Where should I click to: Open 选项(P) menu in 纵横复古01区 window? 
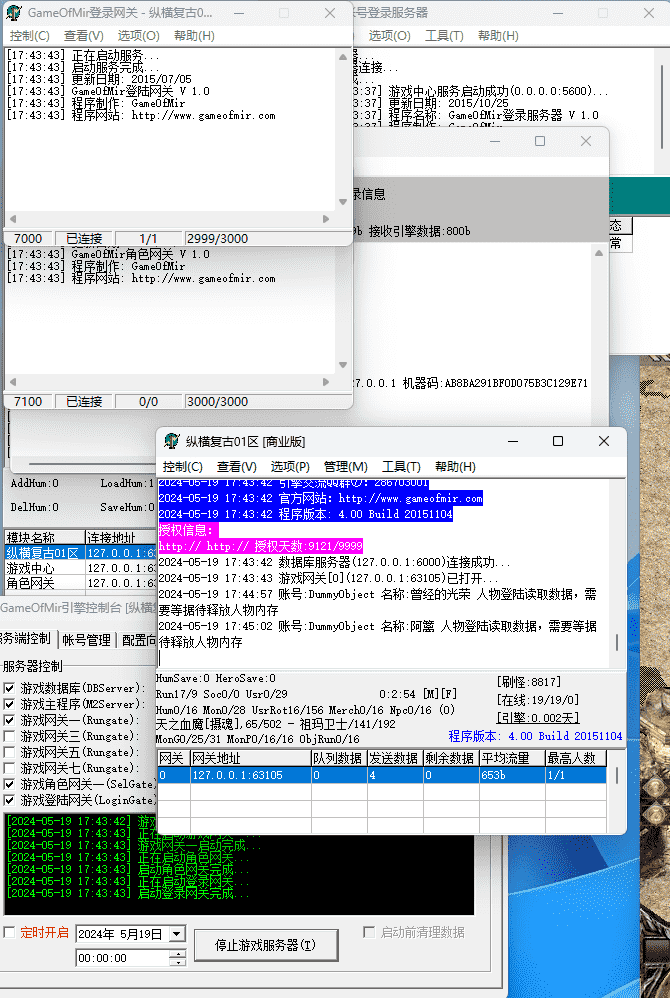coord(290,467)
